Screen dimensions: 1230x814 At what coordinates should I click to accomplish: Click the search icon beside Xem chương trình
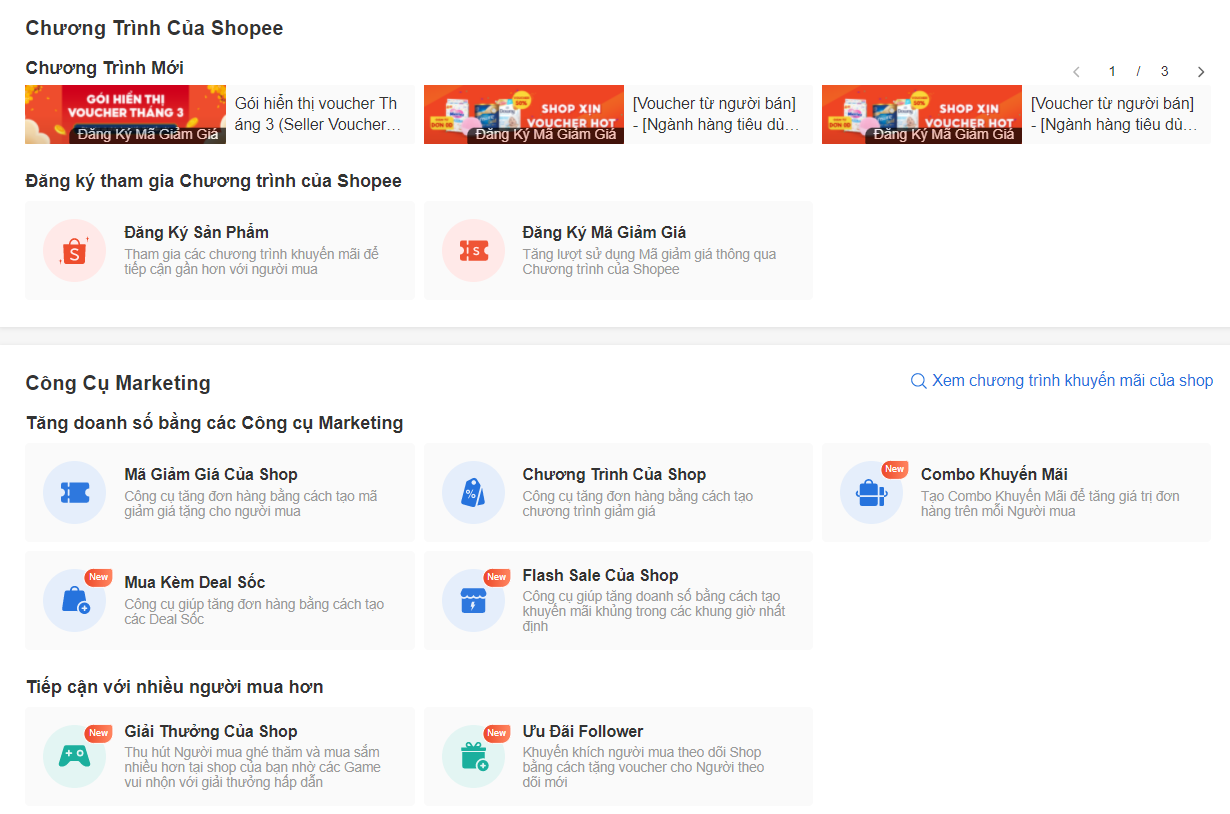pos(918,381)
